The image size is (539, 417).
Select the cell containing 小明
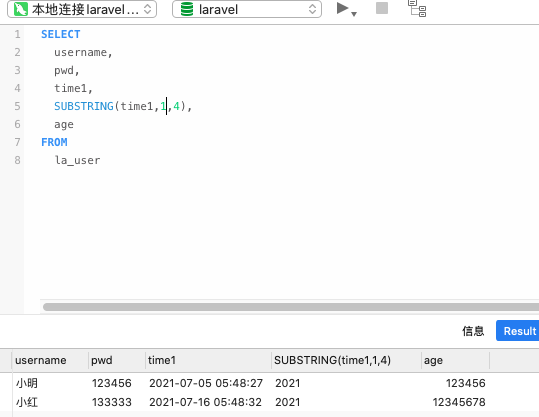pos(50,383)
